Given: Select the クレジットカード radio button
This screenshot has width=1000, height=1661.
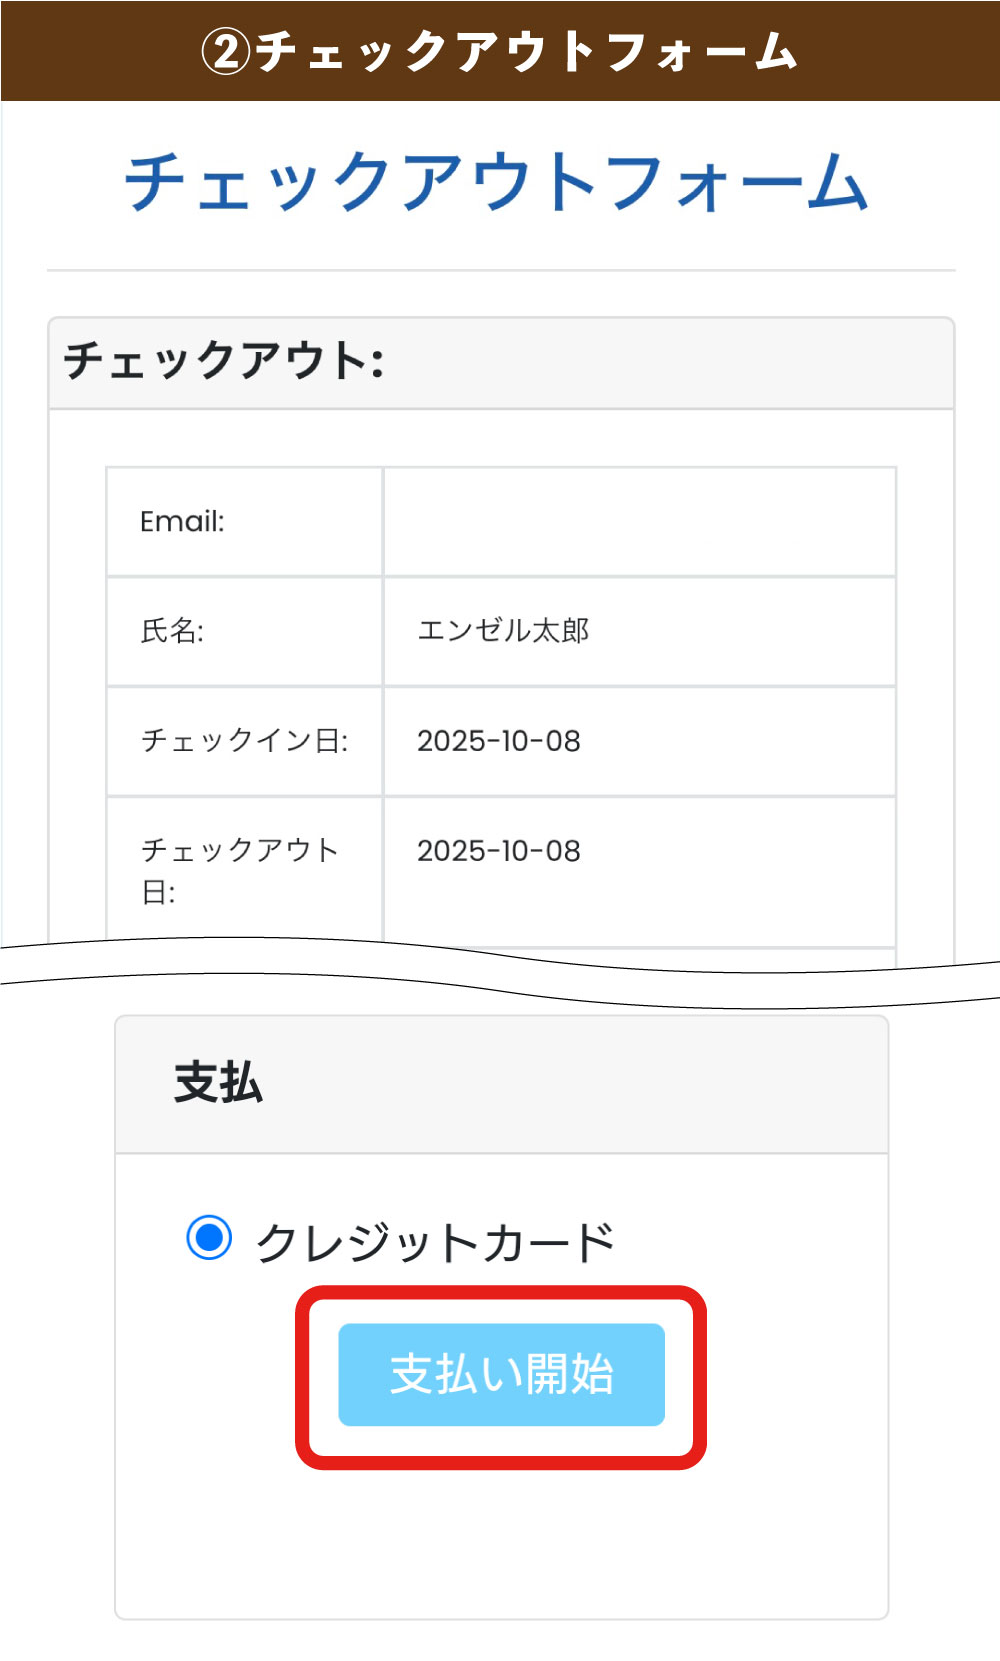Looking at the screenshot, I should [209, 1238].
